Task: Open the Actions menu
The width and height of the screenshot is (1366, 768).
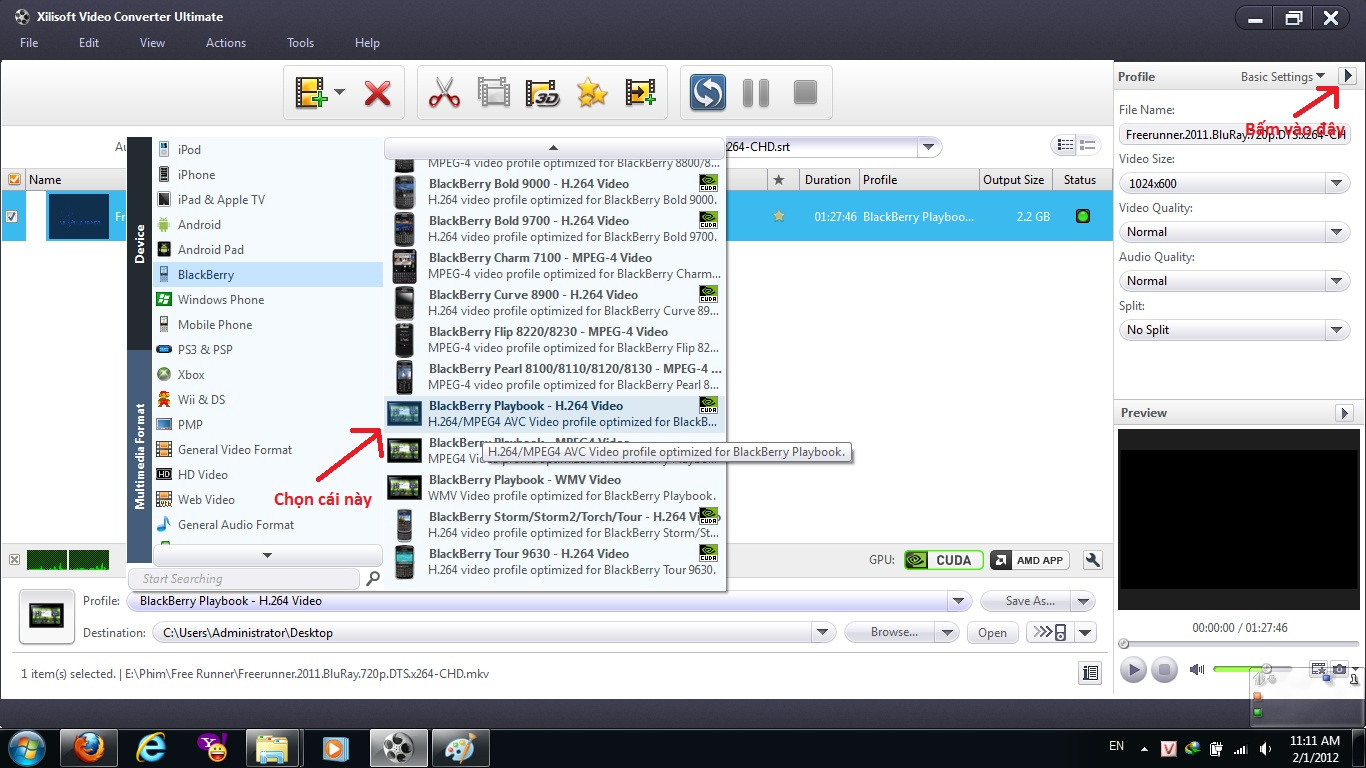Action: [x=226, y=43]
